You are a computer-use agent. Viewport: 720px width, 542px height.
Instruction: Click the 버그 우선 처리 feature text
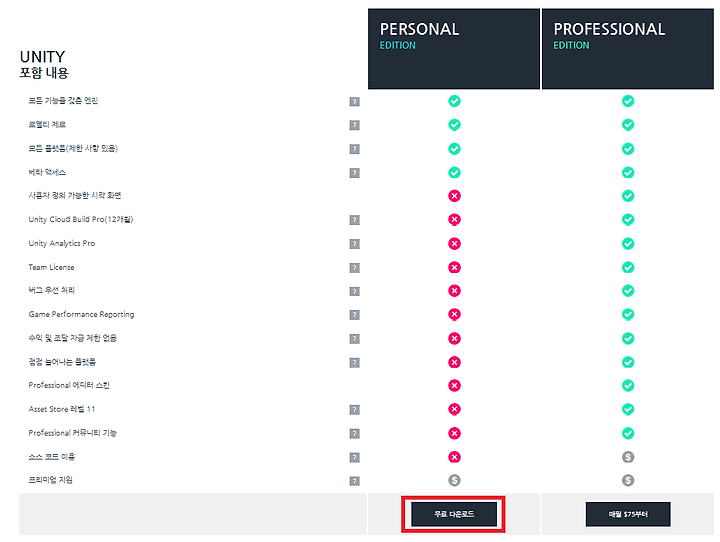click(51, 290)
